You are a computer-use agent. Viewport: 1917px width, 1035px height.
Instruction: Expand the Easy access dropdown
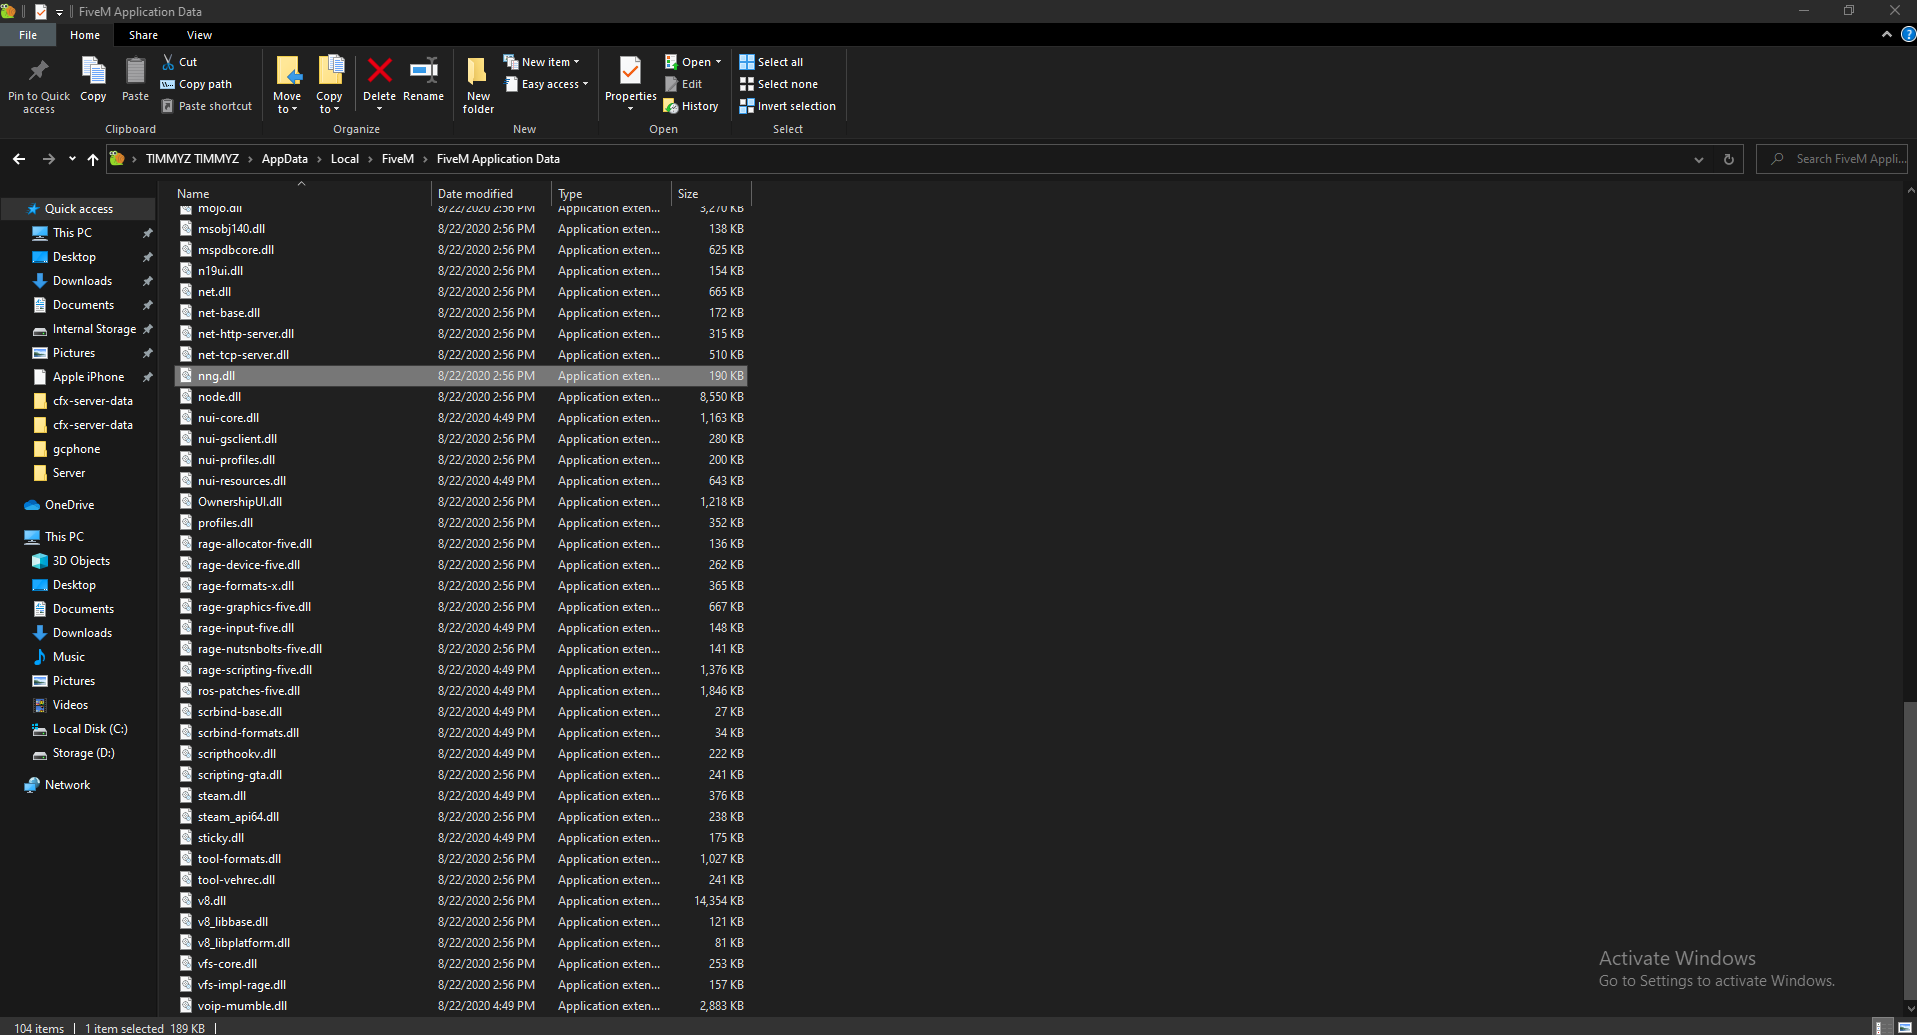(547, 84)
